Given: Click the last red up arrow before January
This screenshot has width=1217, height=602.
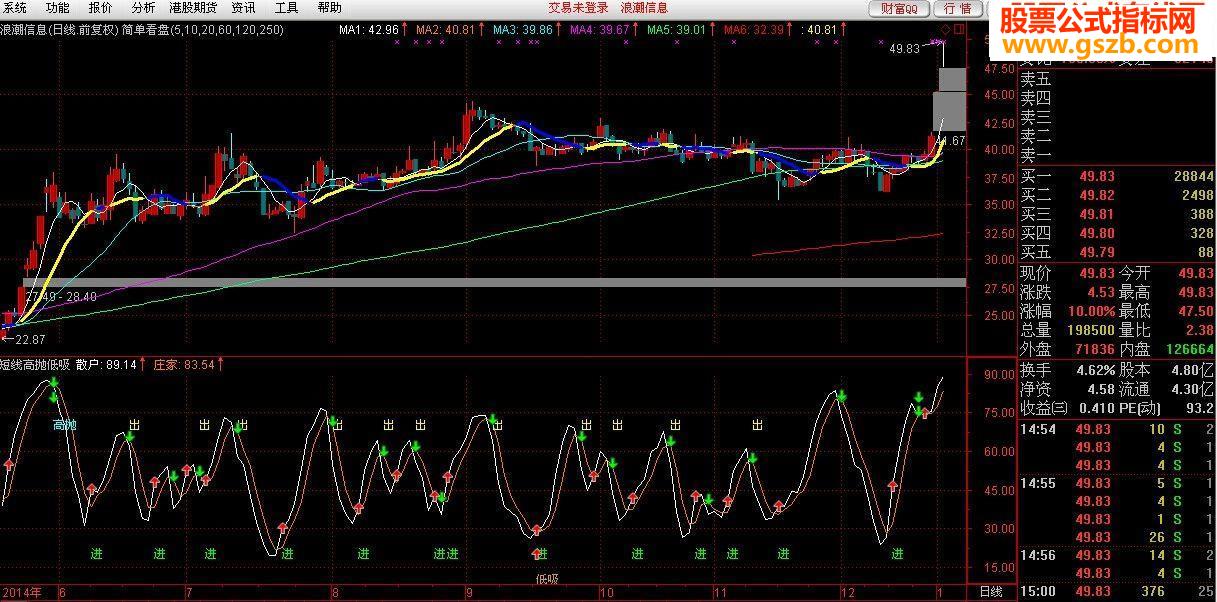Looking at the screenshot, I should [x=925, y=412].
